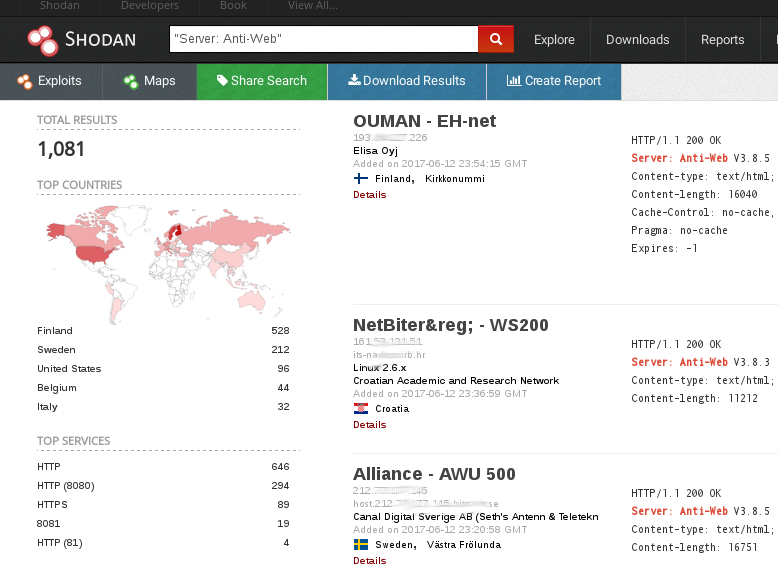The width and height of the screenshot is (778, 567).
Task: Click the "Pragma: no-cache" banner line
Action: [x=679, y=231]
